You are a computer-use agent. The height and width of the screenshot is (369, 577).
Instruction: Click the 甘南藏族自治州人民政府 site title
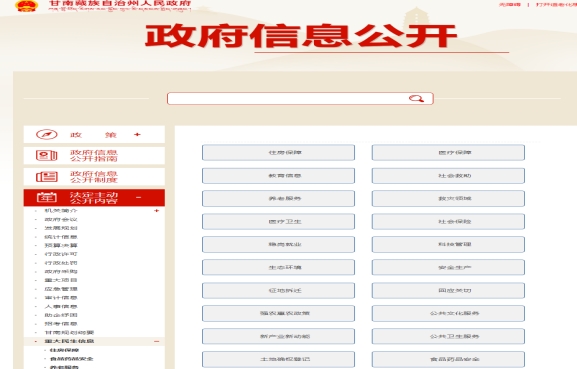point(120,3)
